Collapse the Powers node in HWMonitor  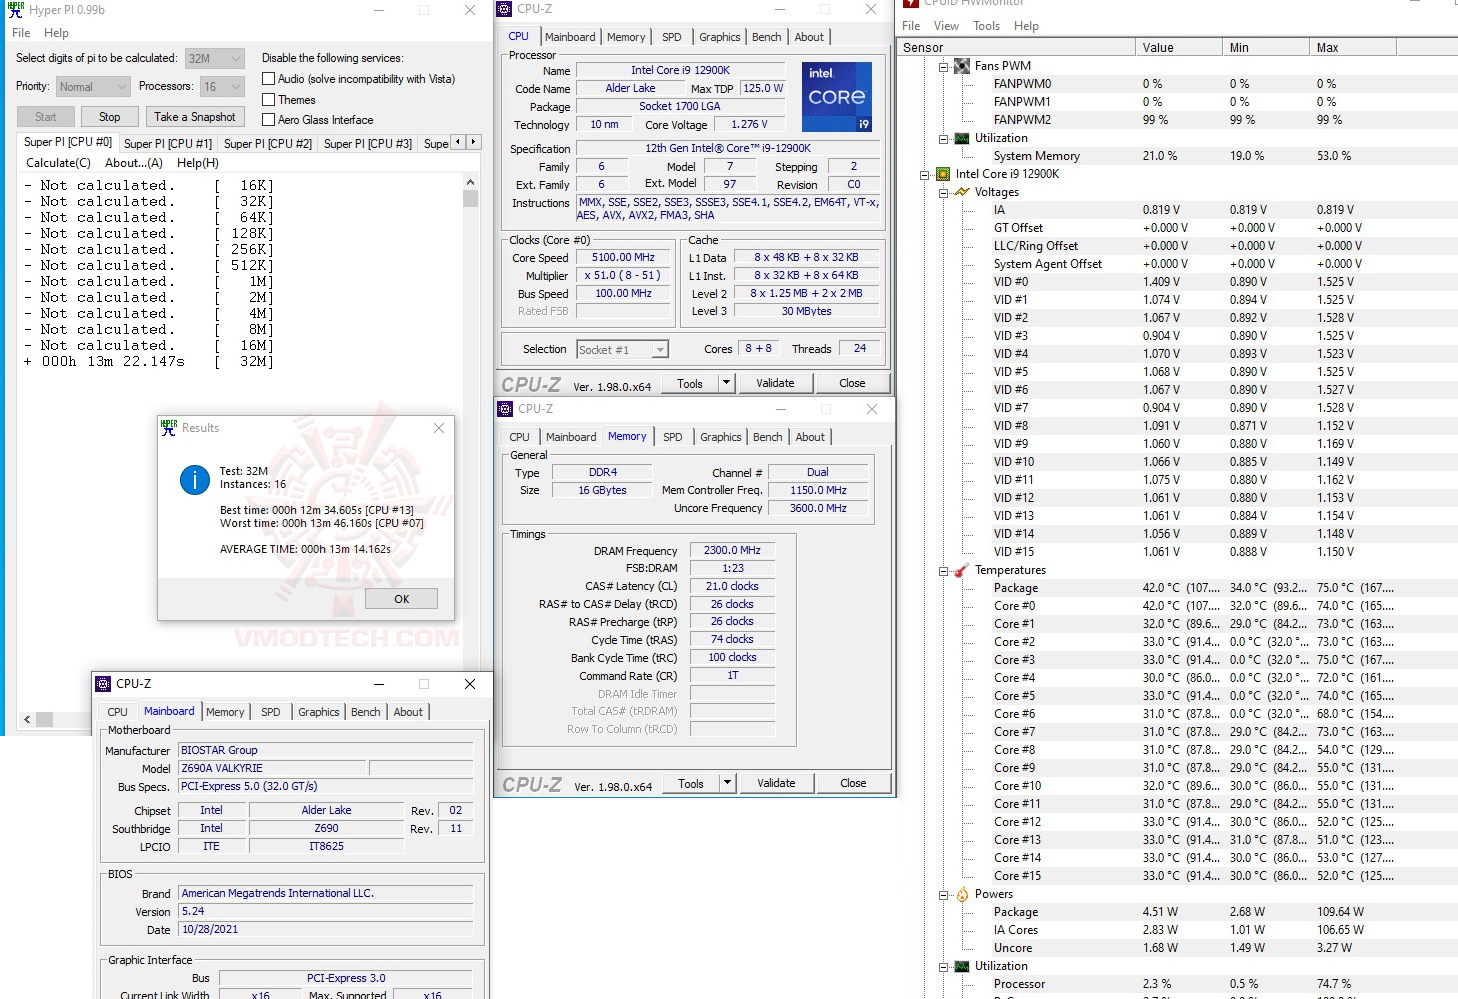click(x=943, y=895)
